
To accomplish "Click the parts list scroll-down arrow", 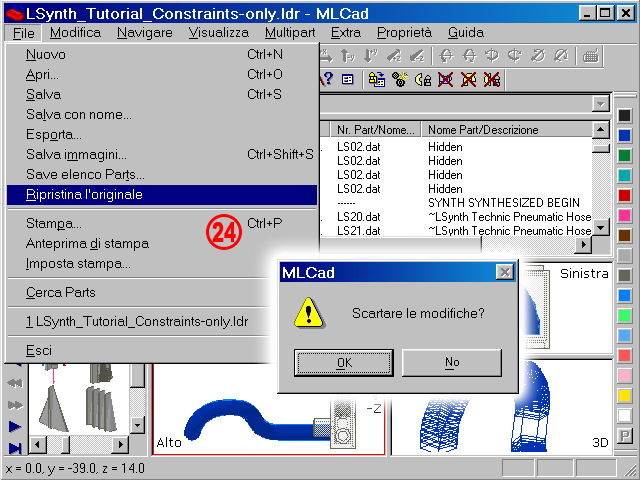I will 600,227.
